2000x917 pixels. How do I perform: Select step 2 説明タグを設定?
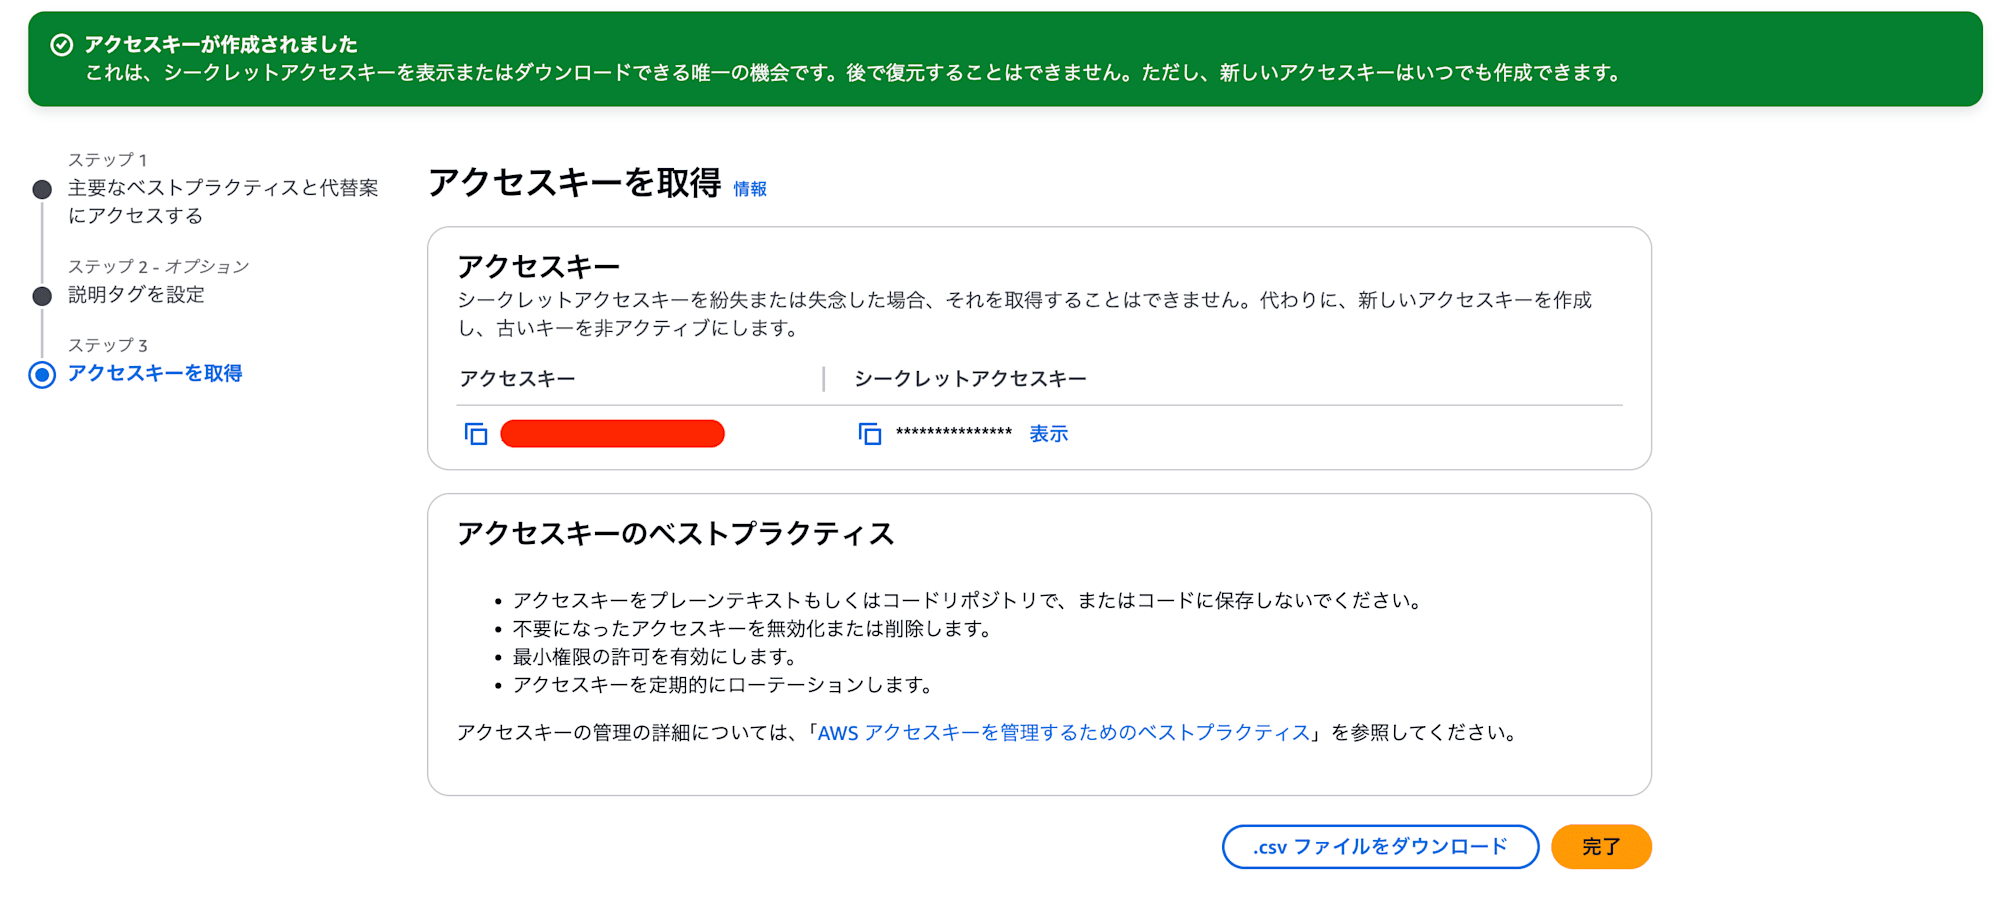[x=136, y=295]
